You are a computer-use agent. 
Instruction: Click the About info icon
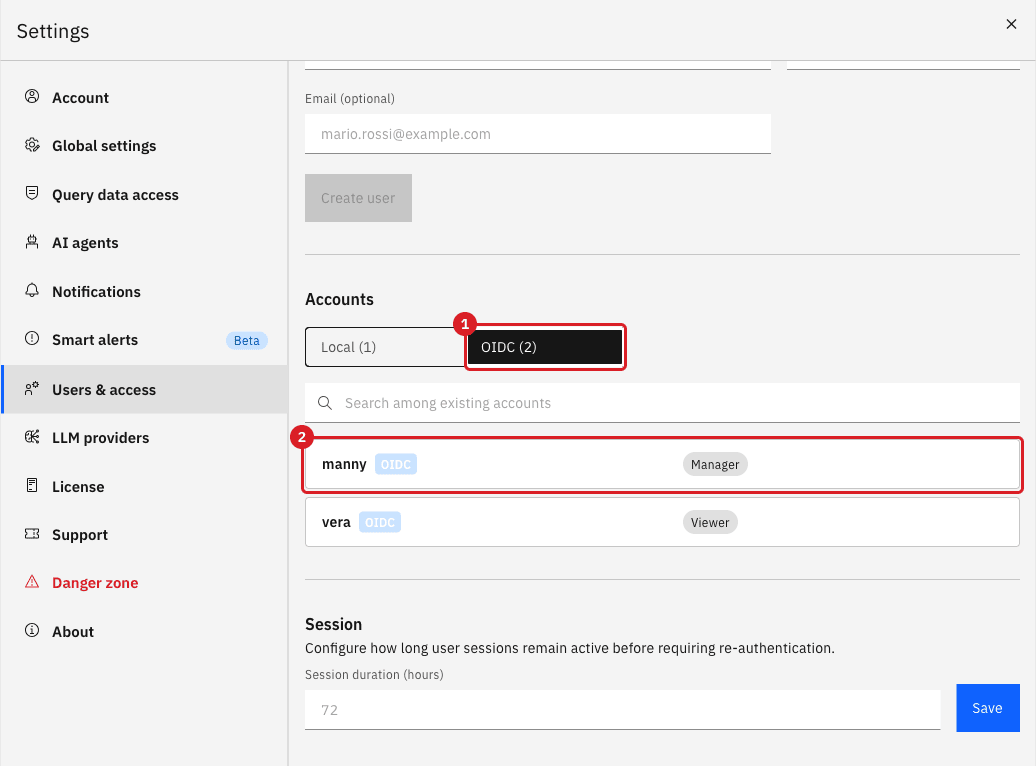(32, 631)
